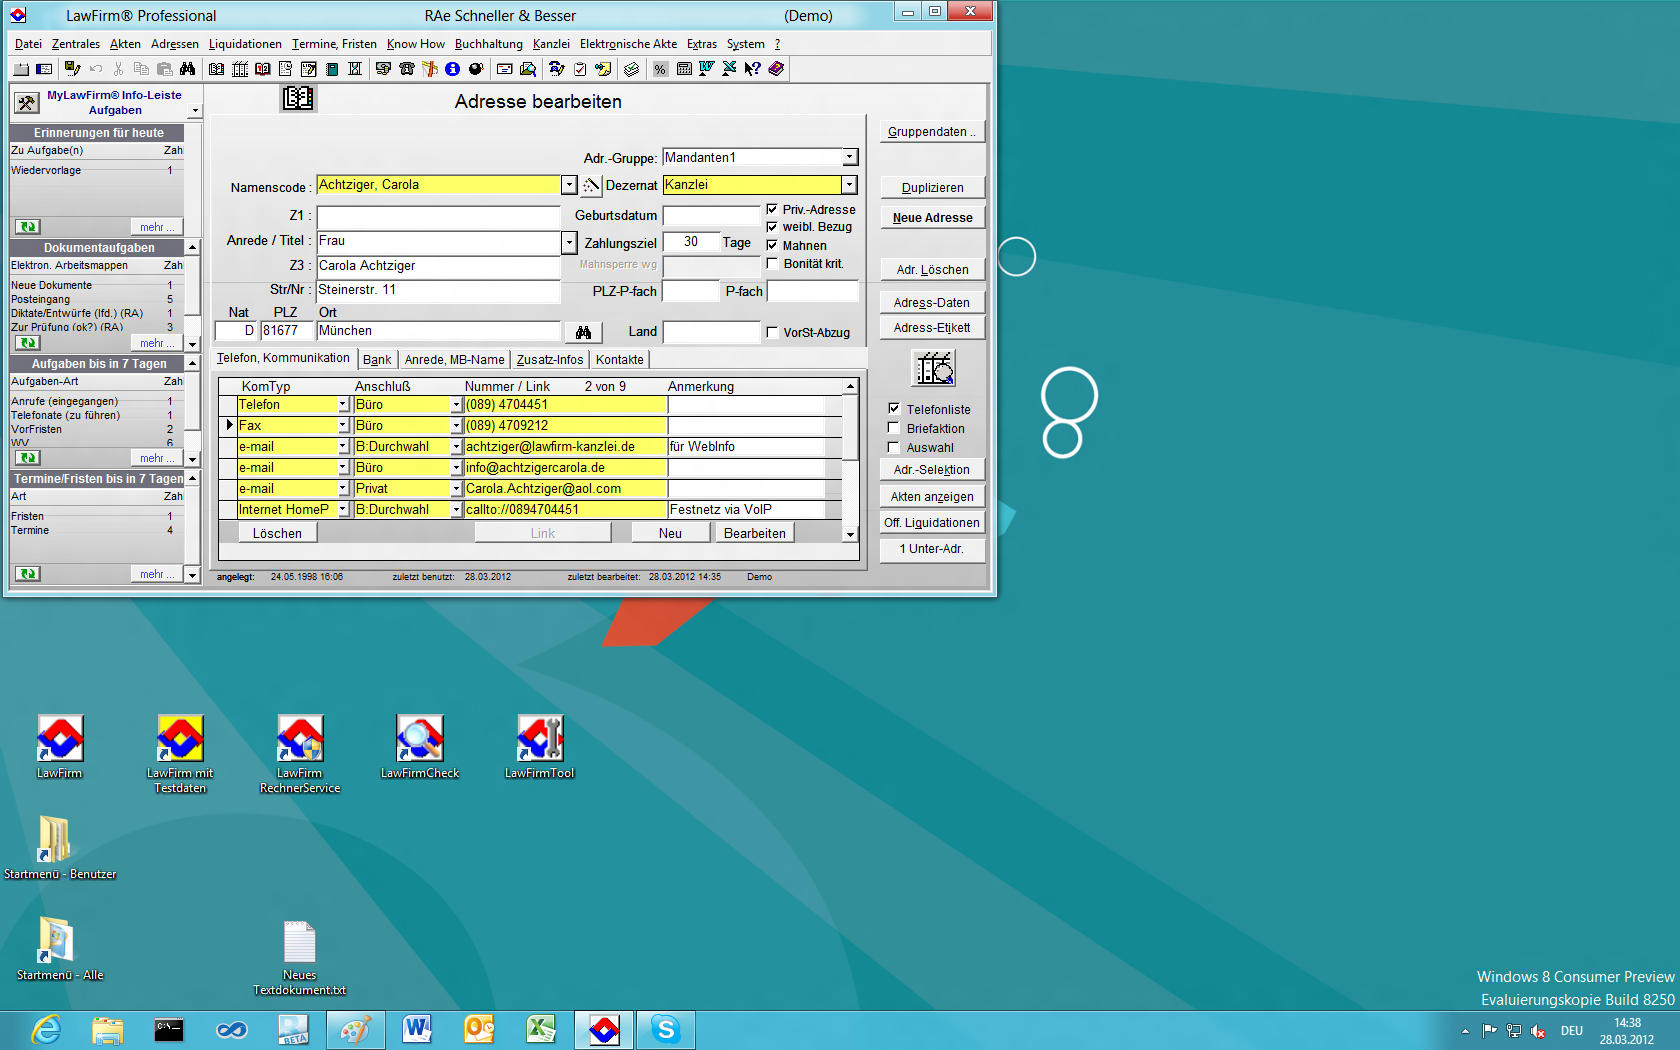Enable the Briefaktion checkbox

pos(894,428)
